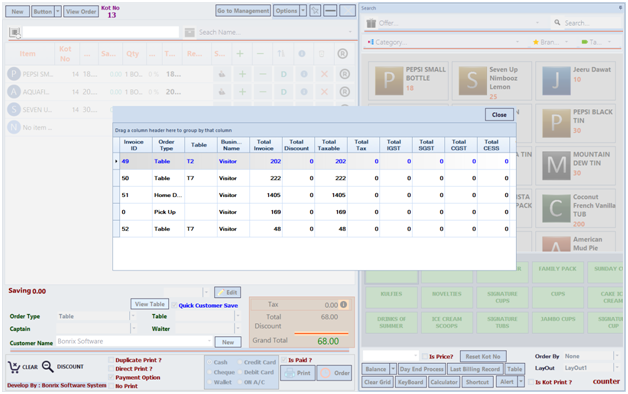Viewport: 628px width, 394px height.
Task: Click the pin icon beside Options
Action: [x=315, y=11]
